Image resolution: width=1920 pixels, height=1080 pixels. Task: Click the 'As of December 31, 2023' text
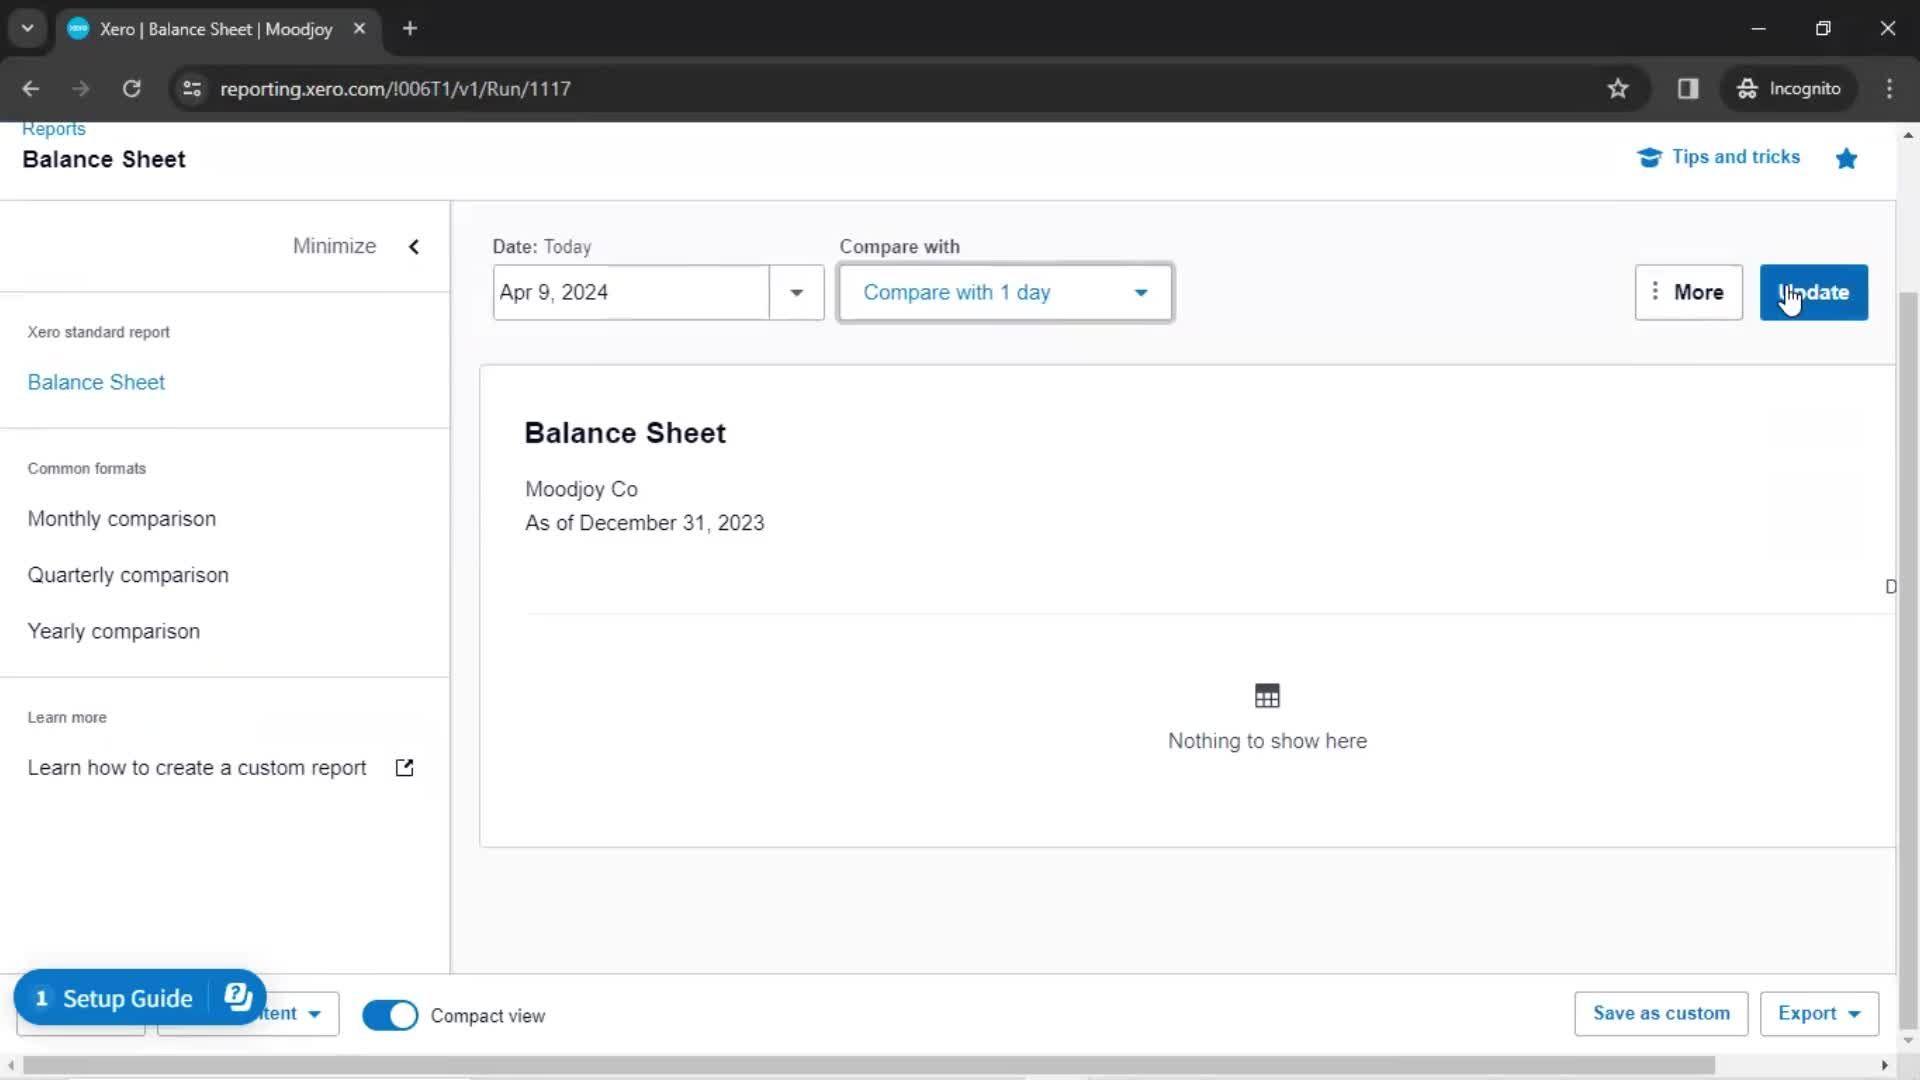coord(644,523)
